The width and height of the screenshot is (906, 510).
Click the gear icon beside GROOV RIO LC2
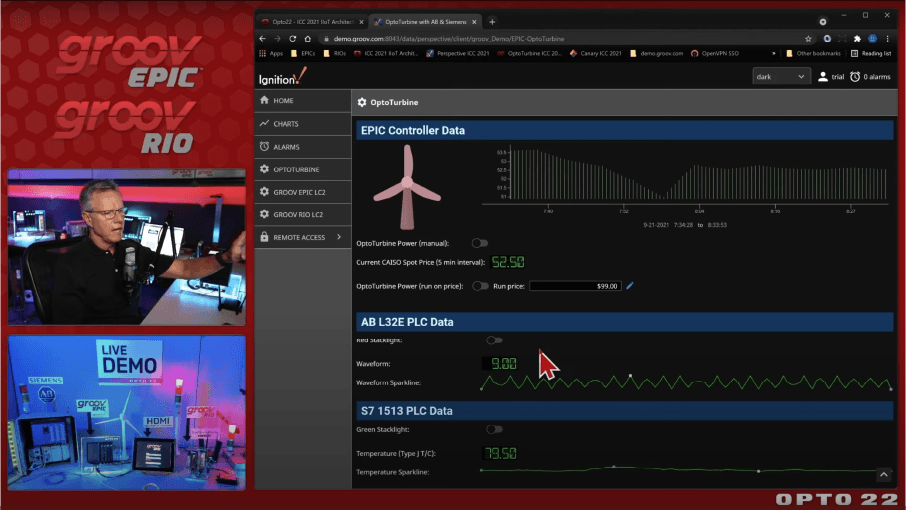coord(264,214)
